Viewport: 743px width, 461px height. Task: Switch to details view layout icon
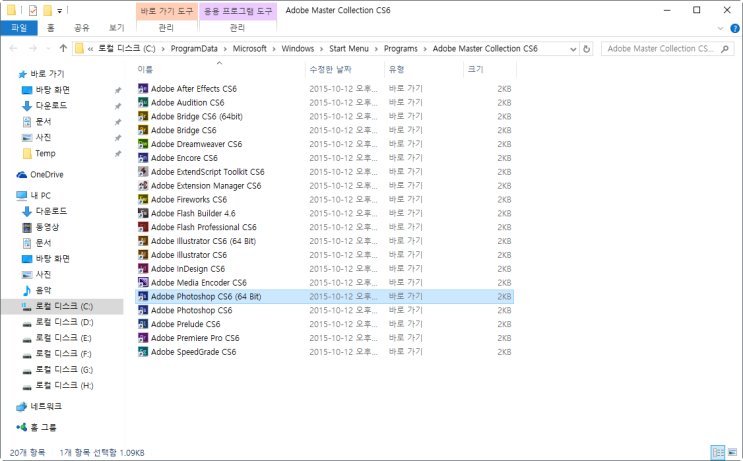point(718,452)
